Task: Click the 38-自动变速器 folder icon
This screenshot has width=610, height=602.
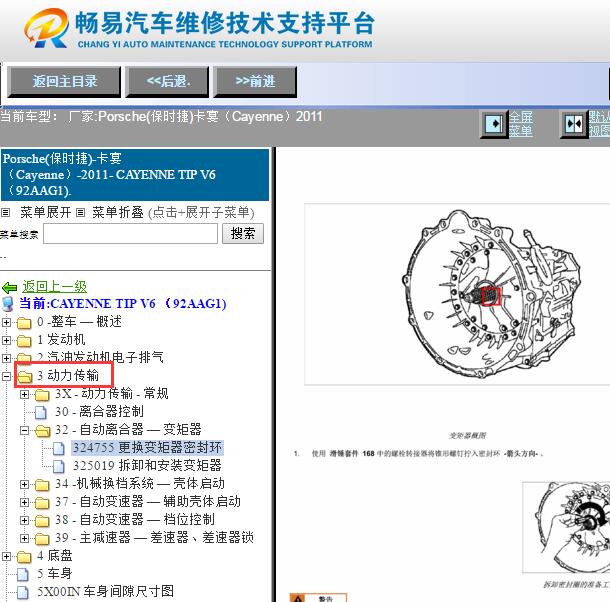Action: click(42, 521)
